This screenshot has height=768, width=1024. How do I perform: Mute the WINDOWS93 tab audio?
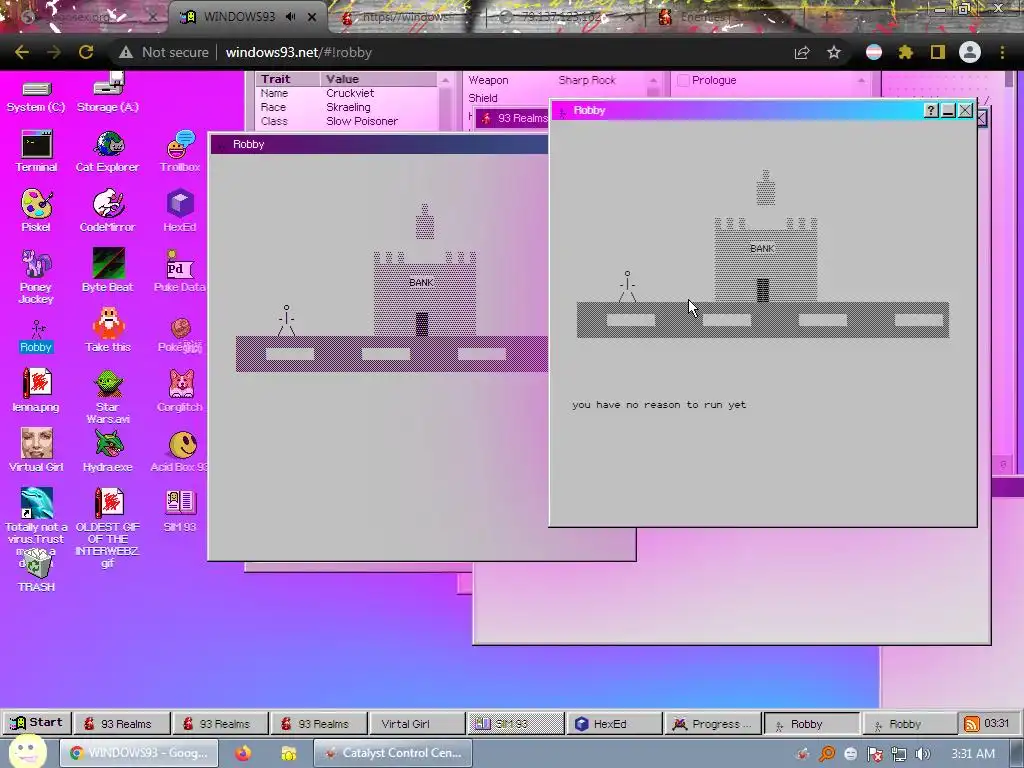pos(291,17)
